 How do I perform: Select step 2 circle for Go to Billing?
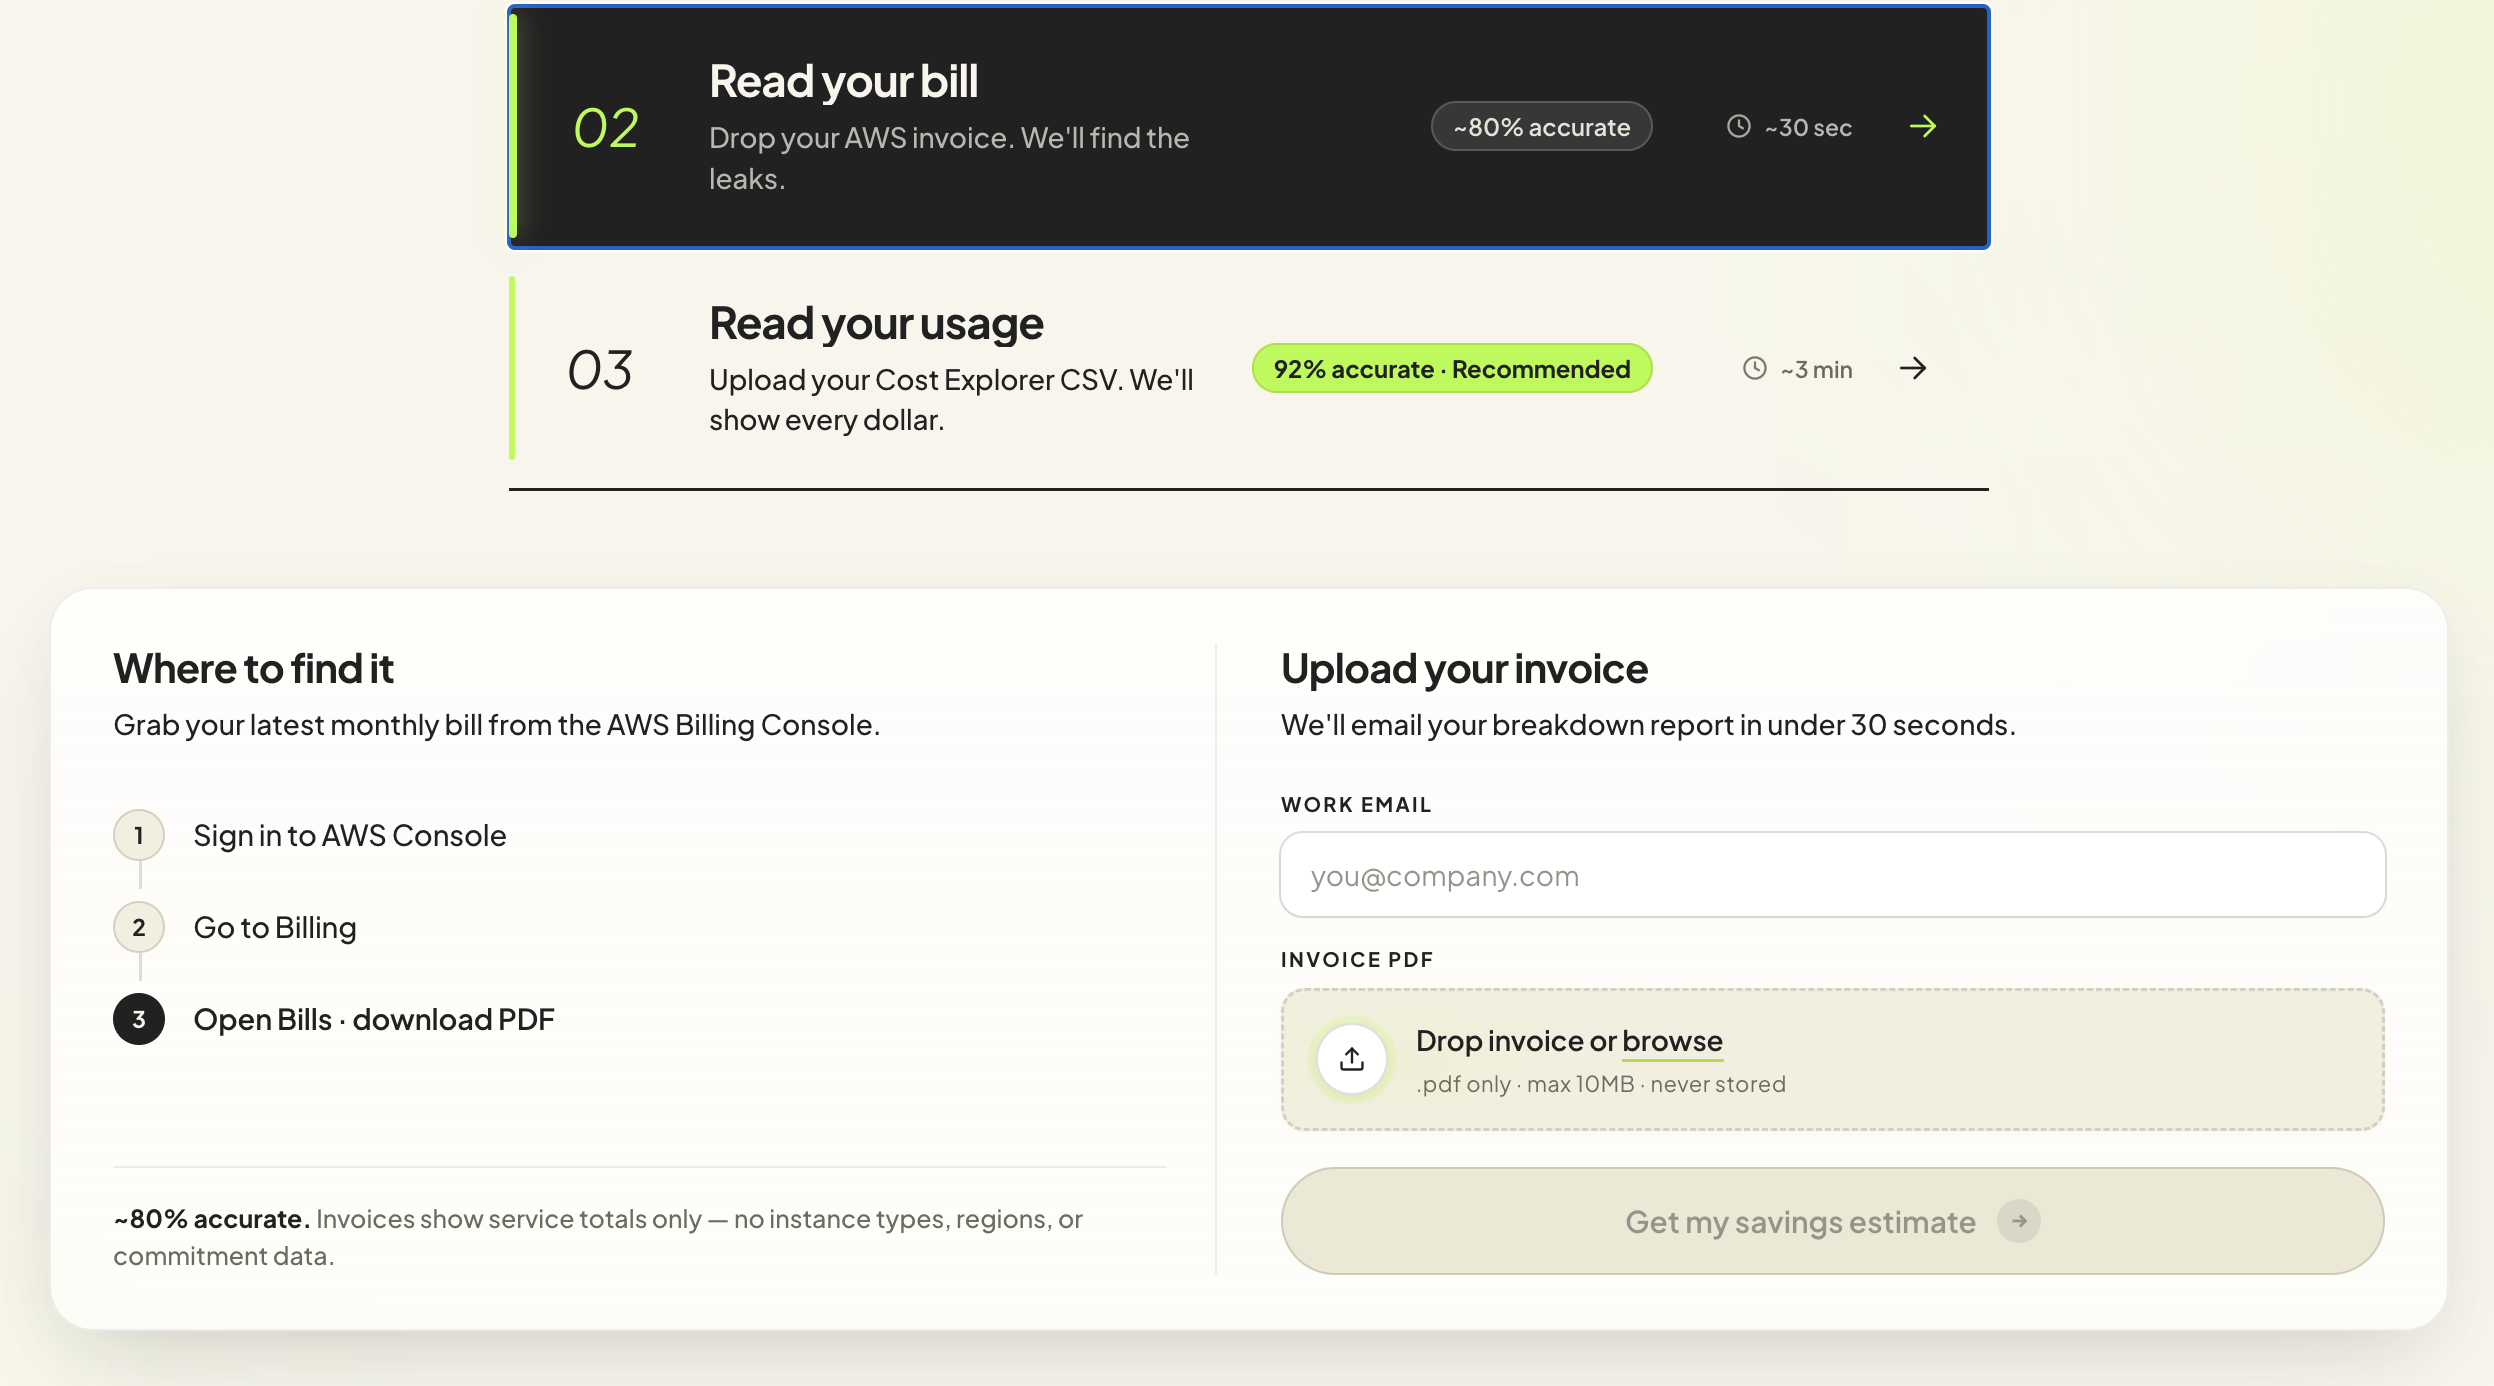(139, 928)
